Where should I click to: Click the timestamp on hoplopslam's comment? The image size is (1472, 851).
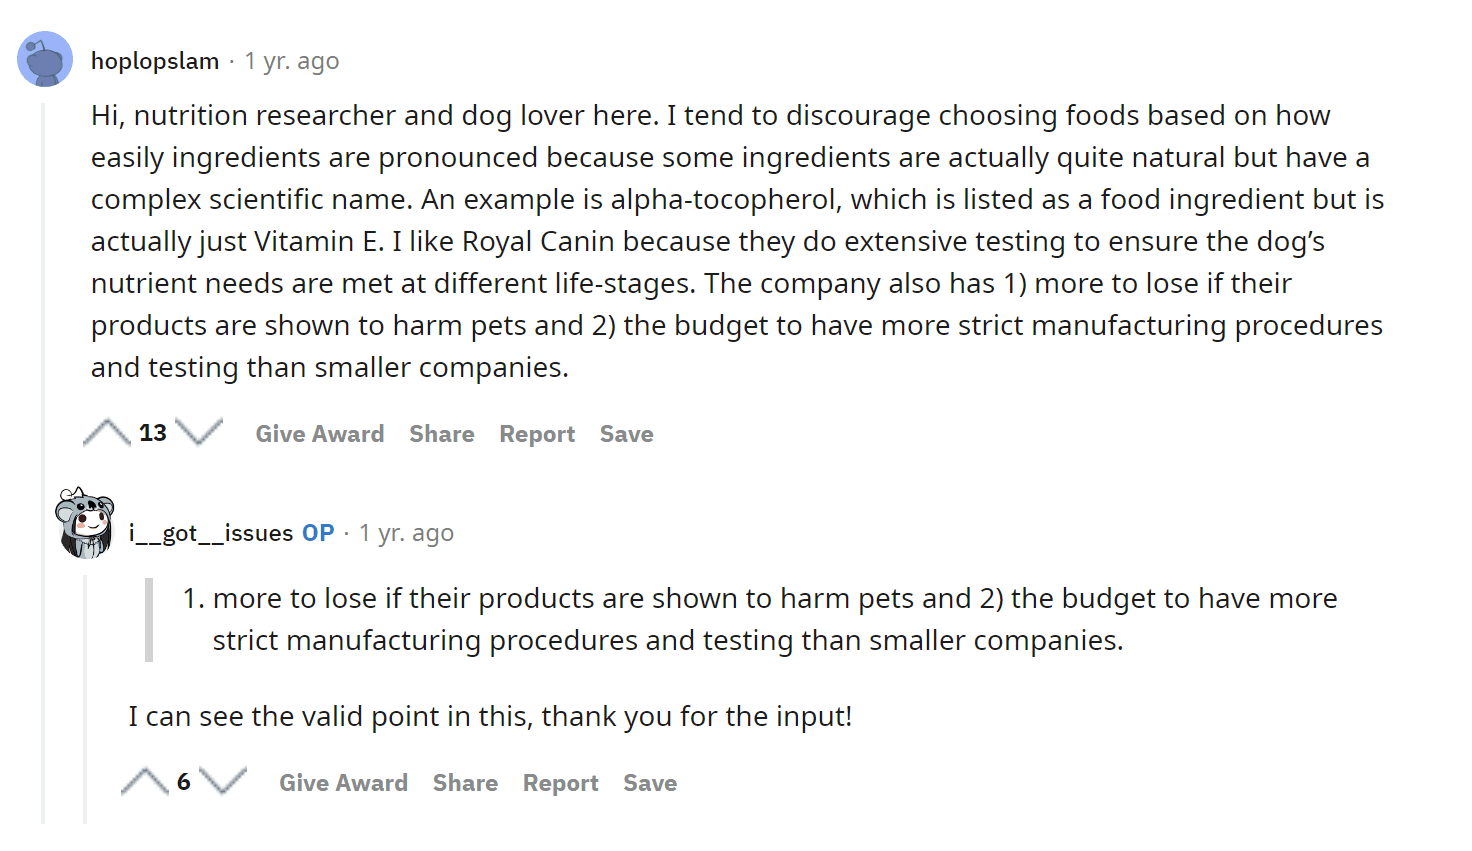(x=292, y=61)
